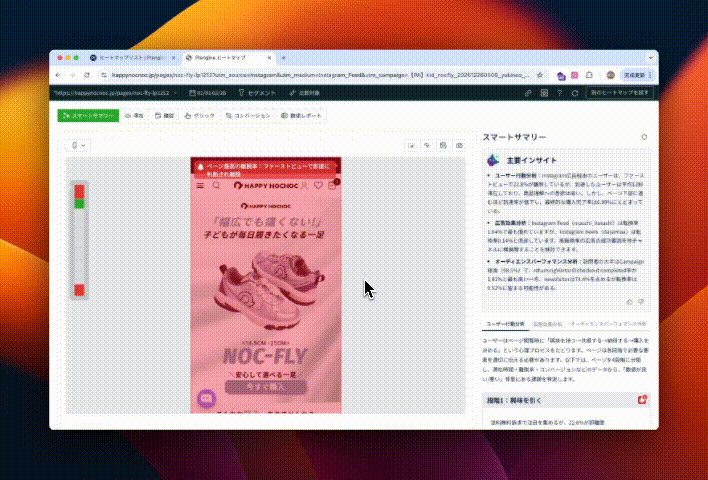Select the 数値レポート tab
This screenshot has height=480, width=708.
pos(300,116)
